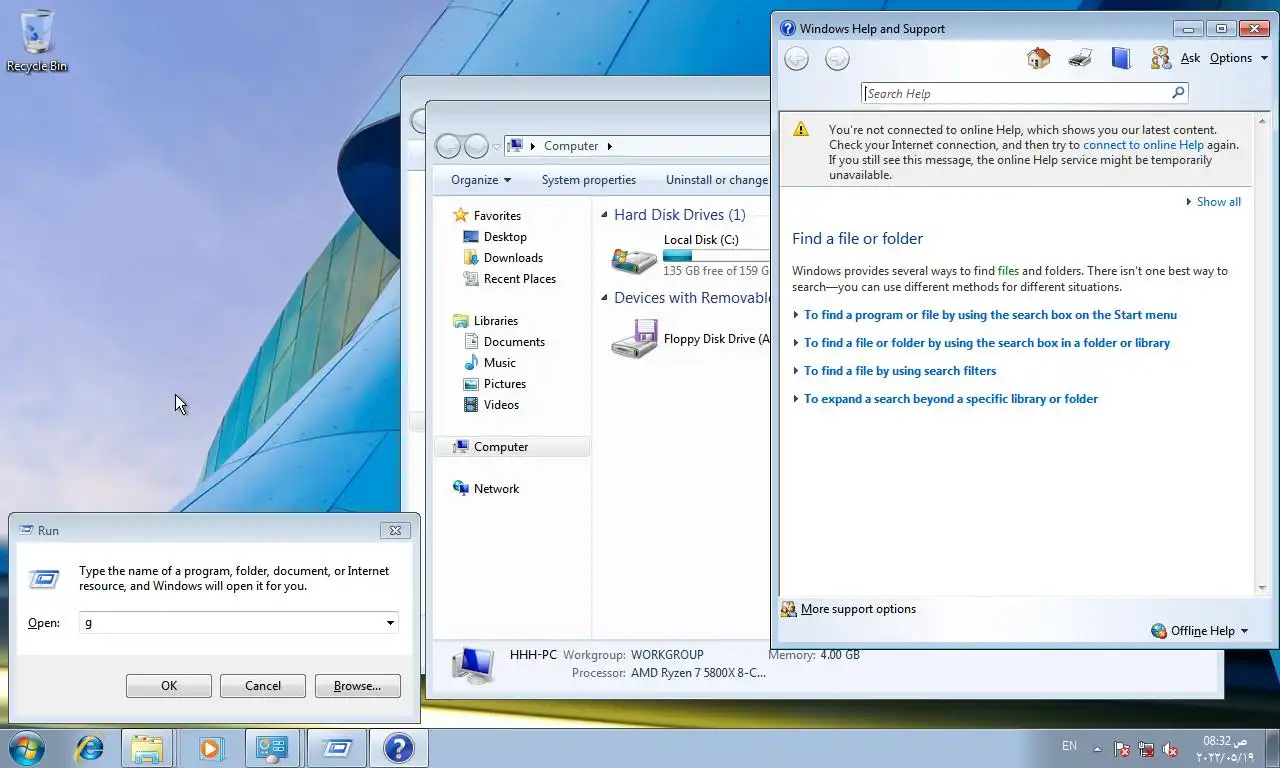
Task: Select Recent Places under Favorites
Action: [x=520, y=279]
